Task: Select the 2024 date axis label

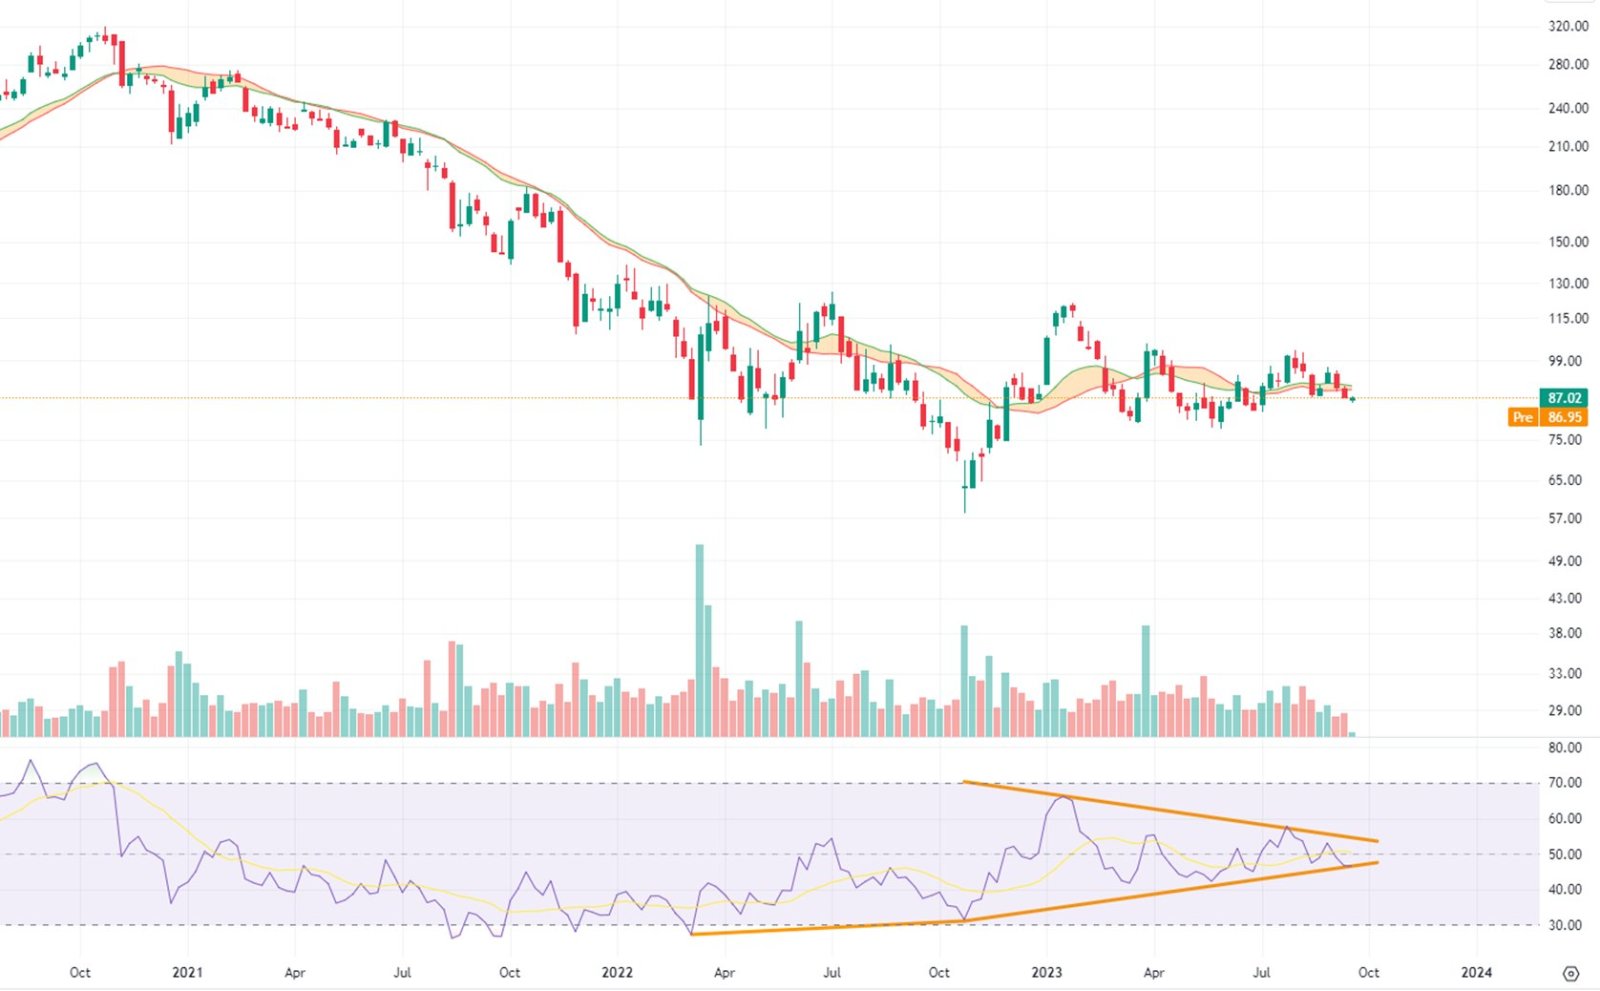Action: pyautogui.click(x=1476, y=972)
